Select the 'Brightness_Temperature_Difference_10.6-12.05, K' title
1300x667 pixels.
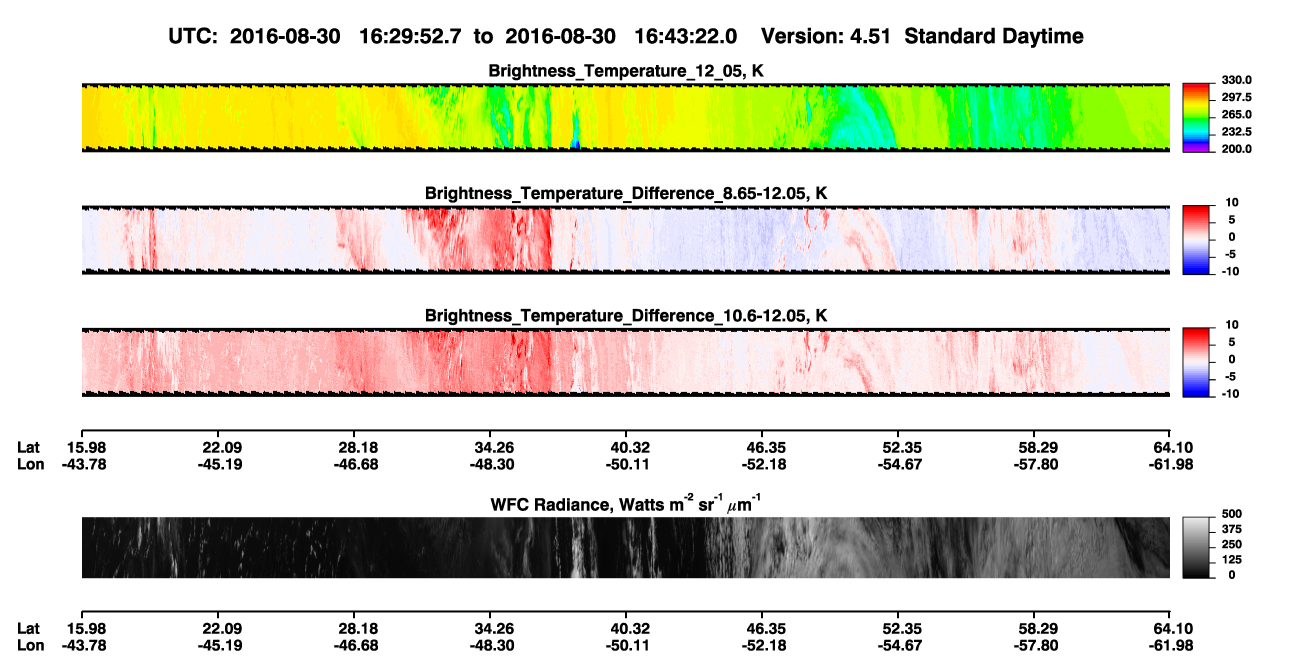(627, 316)
